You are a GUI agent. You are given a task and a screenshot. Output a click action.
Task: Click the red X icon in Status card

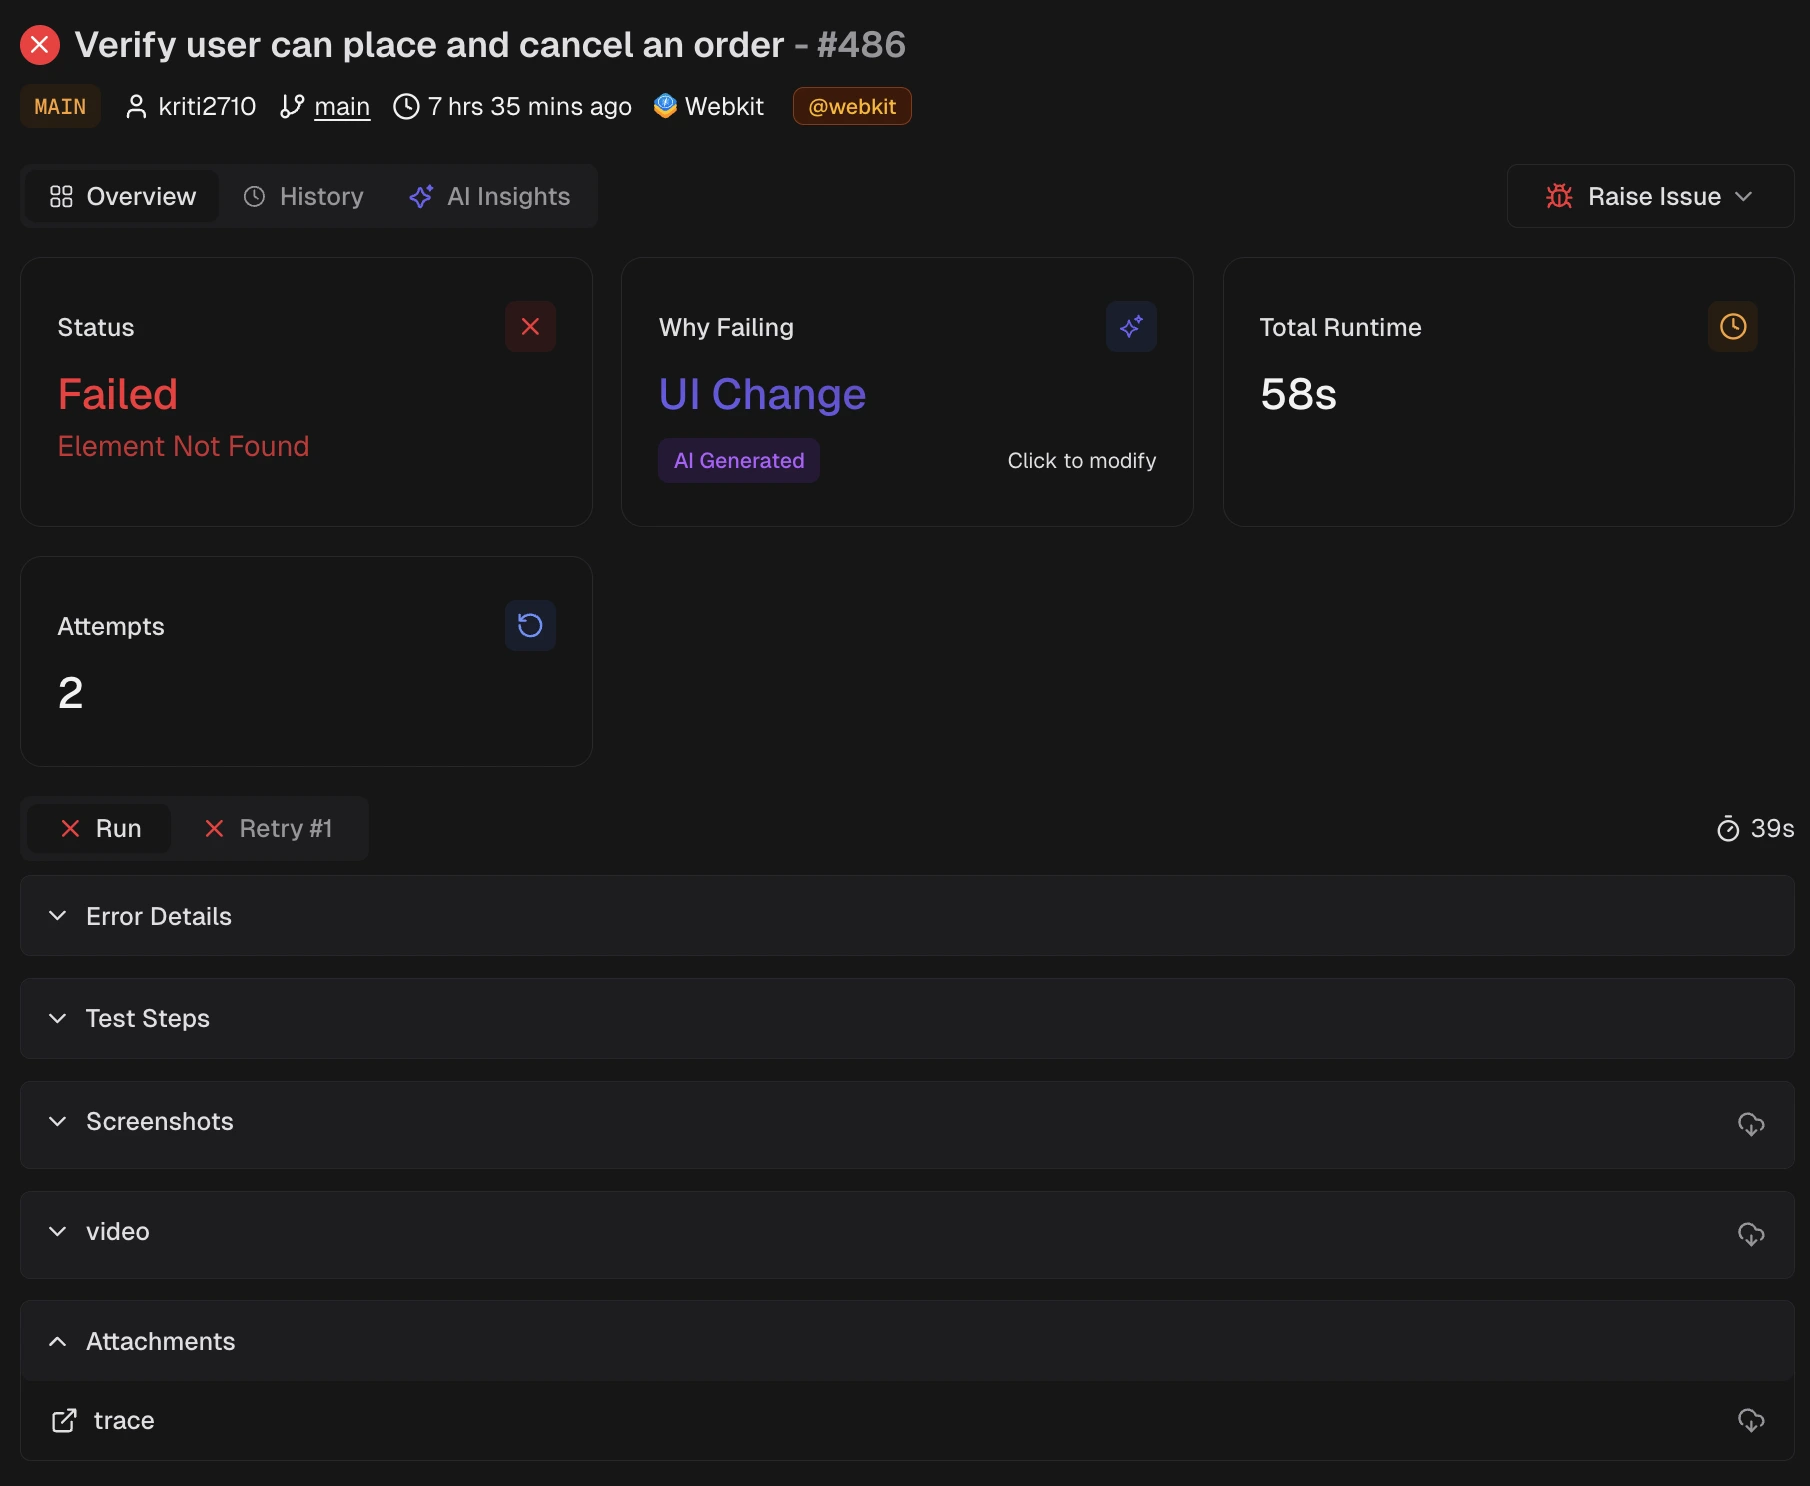click(x=530, y=327)
